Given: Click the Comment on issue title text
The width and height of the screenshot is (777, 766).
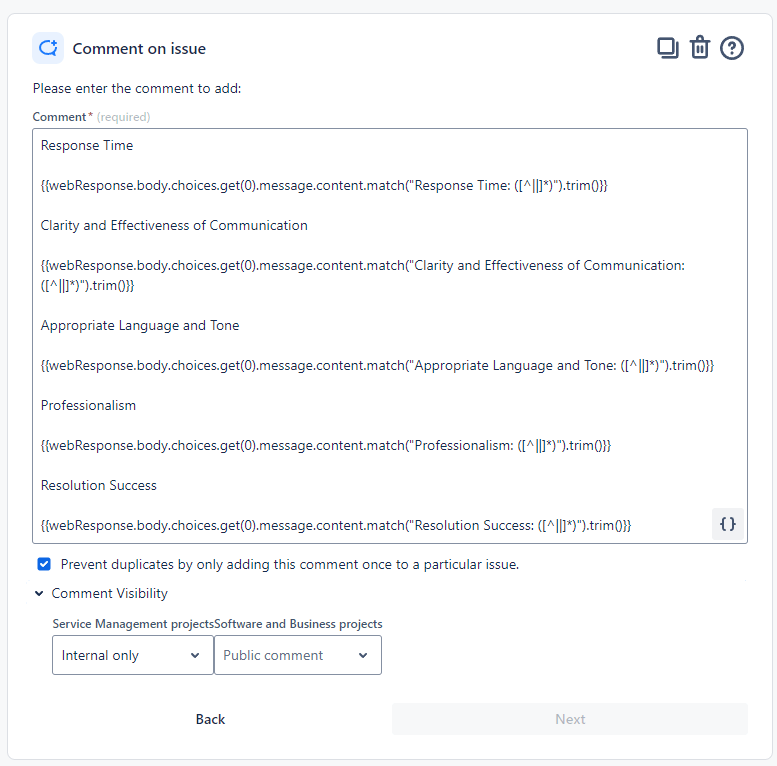Looking at the screenshot, I should tap(139, 48).
